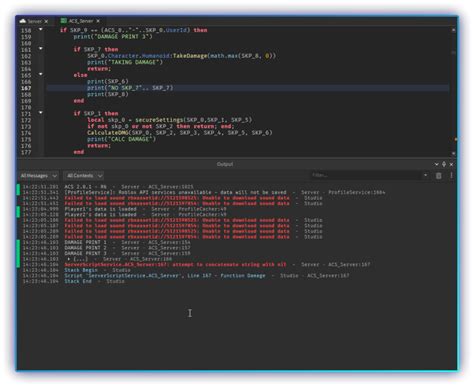Select the 'Player2's data is loaded' line
The width and height of the screenshot is (474, 387).
pos(145,215)
